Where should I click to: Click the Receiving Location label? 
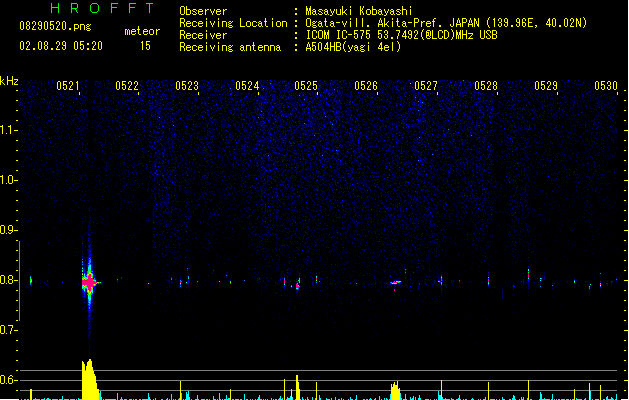click(x=233, y=23)
